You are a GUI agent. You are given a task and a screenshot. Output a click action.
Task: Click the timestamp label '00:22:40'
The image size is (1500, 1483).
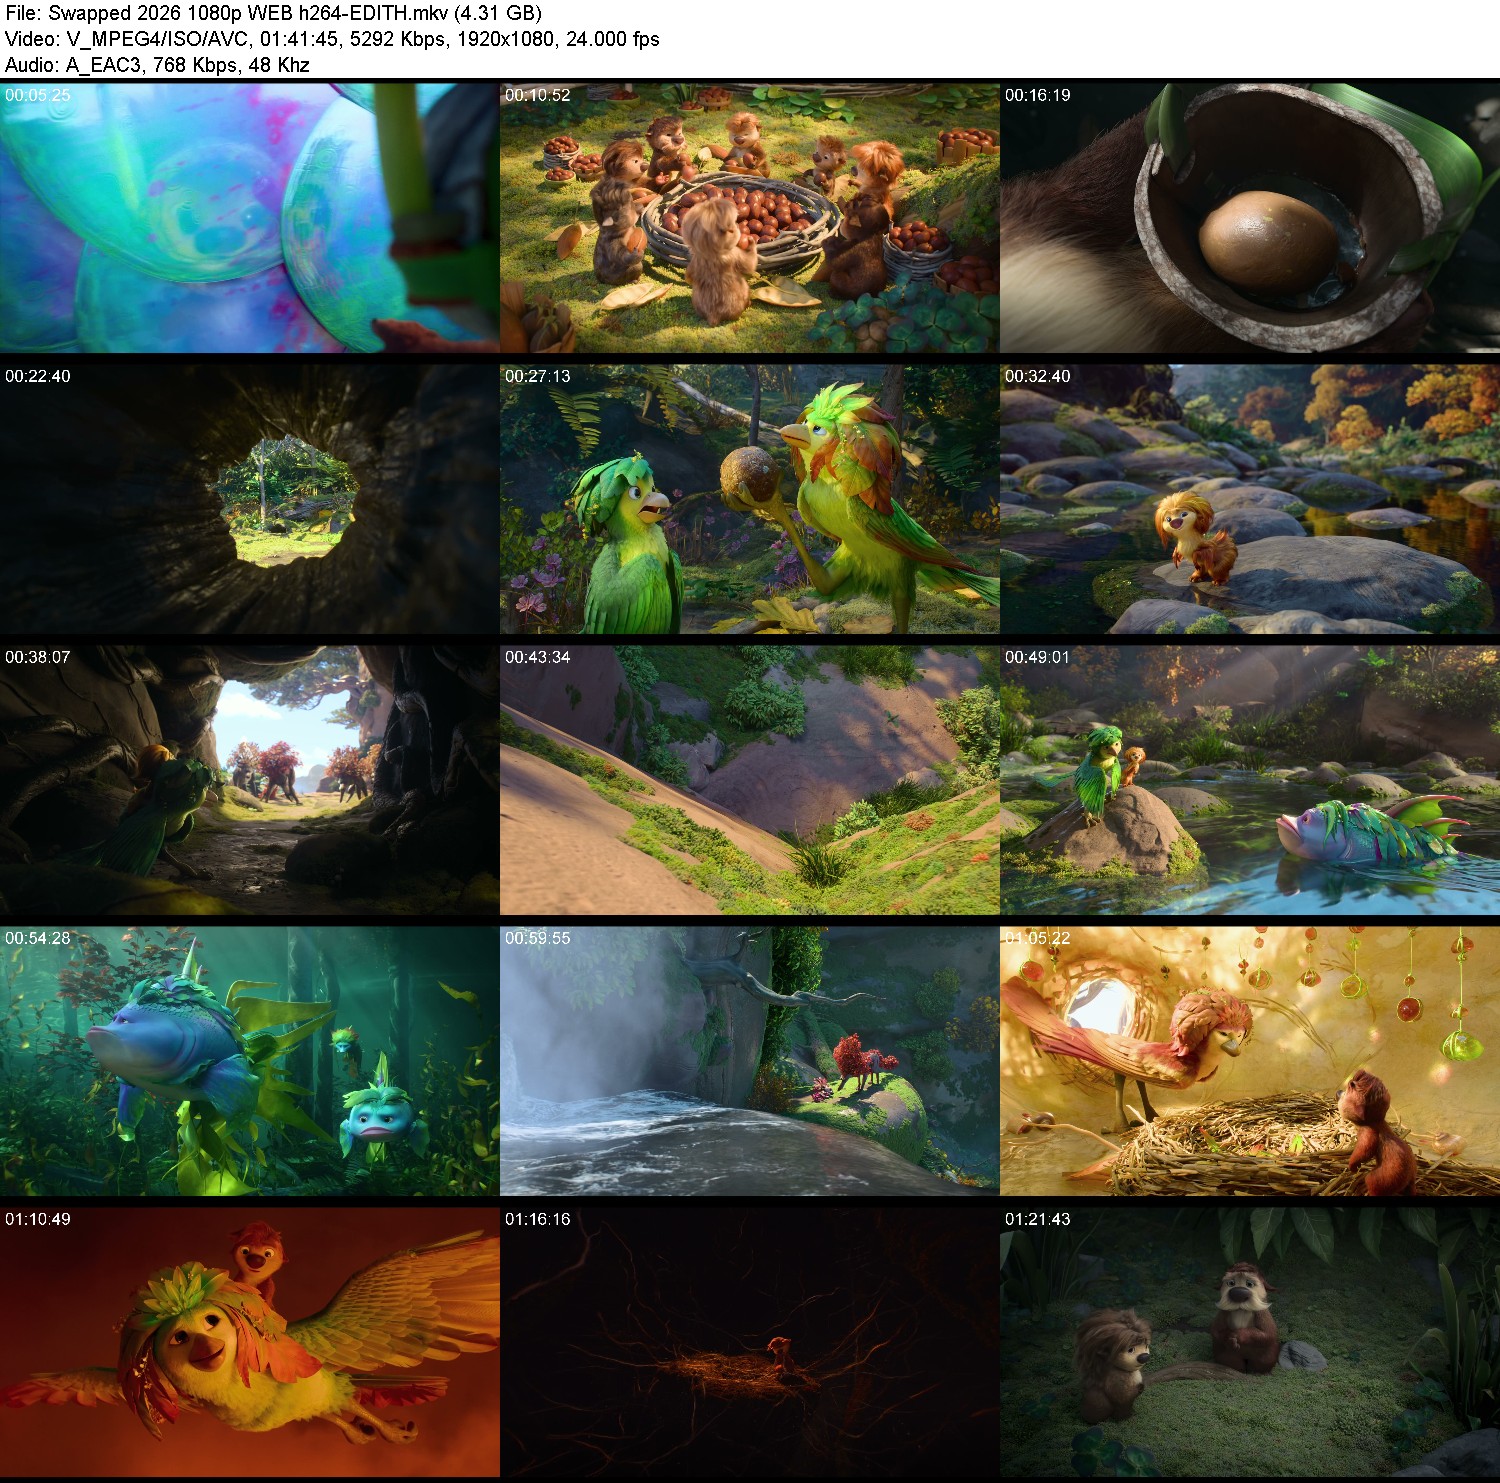(38, 376)
